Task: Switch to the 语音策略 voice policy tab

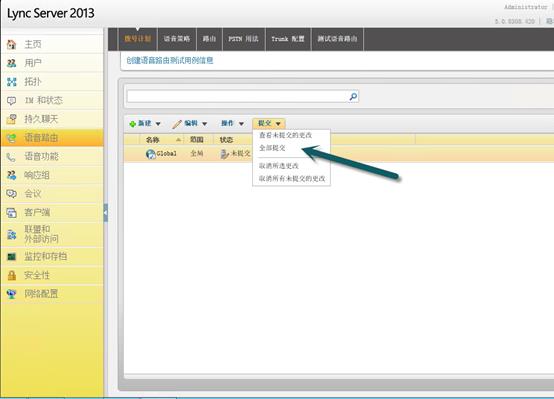Action: (x=177, y=39)
